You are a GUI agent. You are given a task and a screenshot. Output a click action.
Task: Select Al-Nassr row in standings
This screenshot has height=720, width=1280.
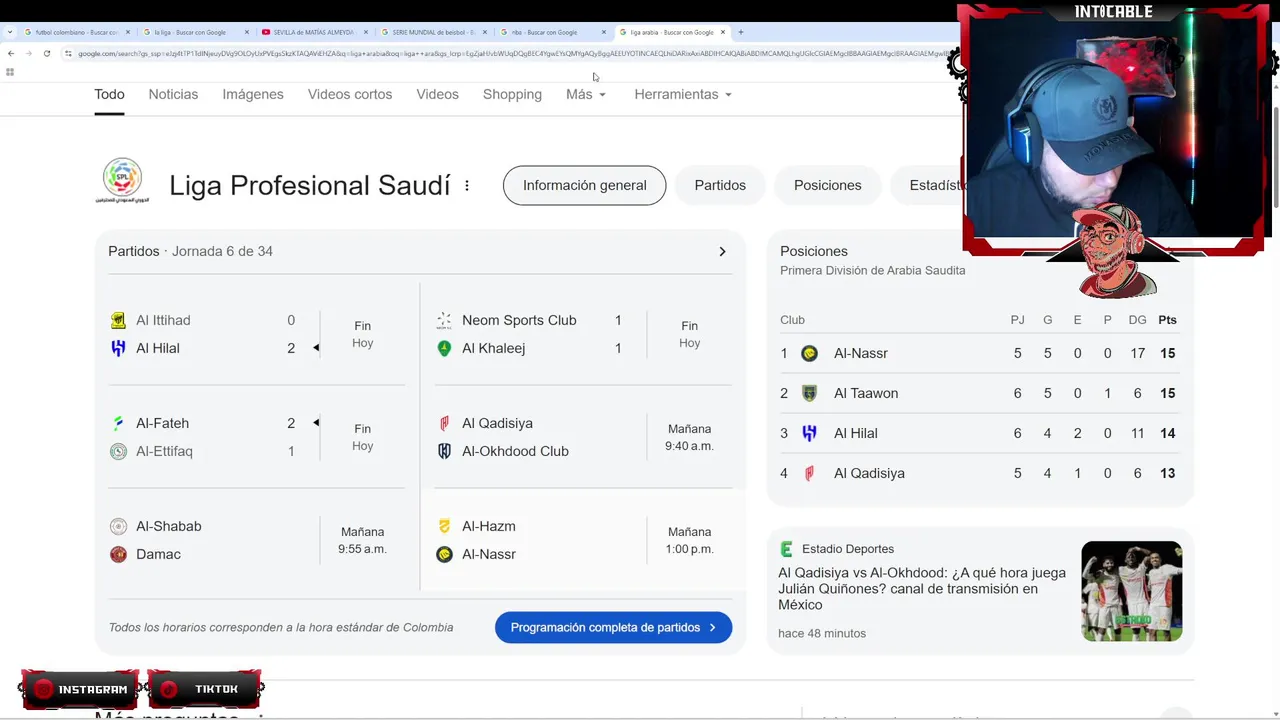click(x=979, y=353)
